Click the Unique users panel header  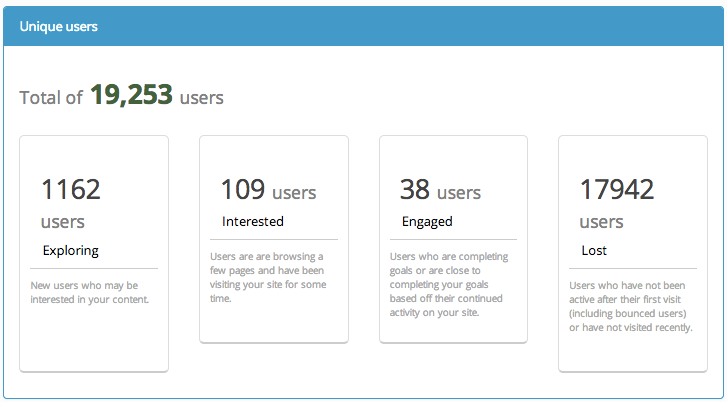(59, 27)
